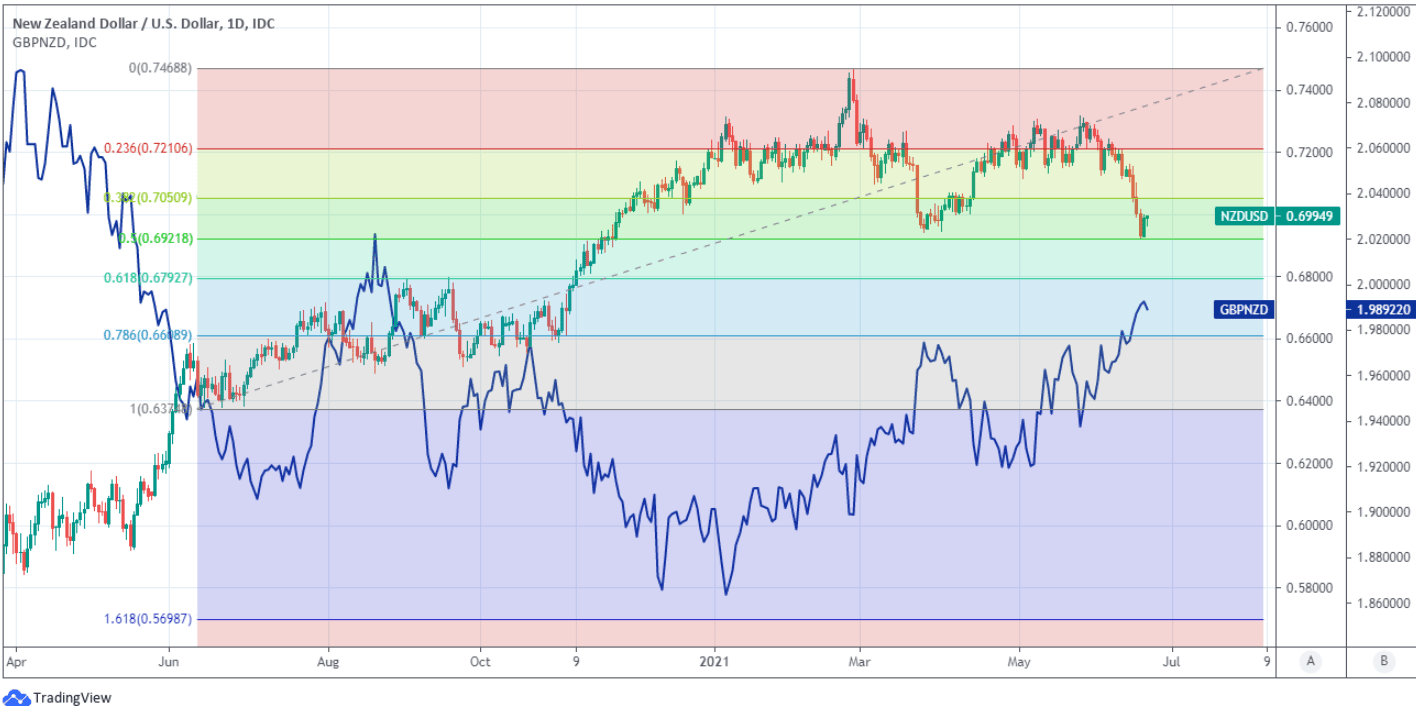Click the 0.786 Fibonacci level label

pos(150,335)
